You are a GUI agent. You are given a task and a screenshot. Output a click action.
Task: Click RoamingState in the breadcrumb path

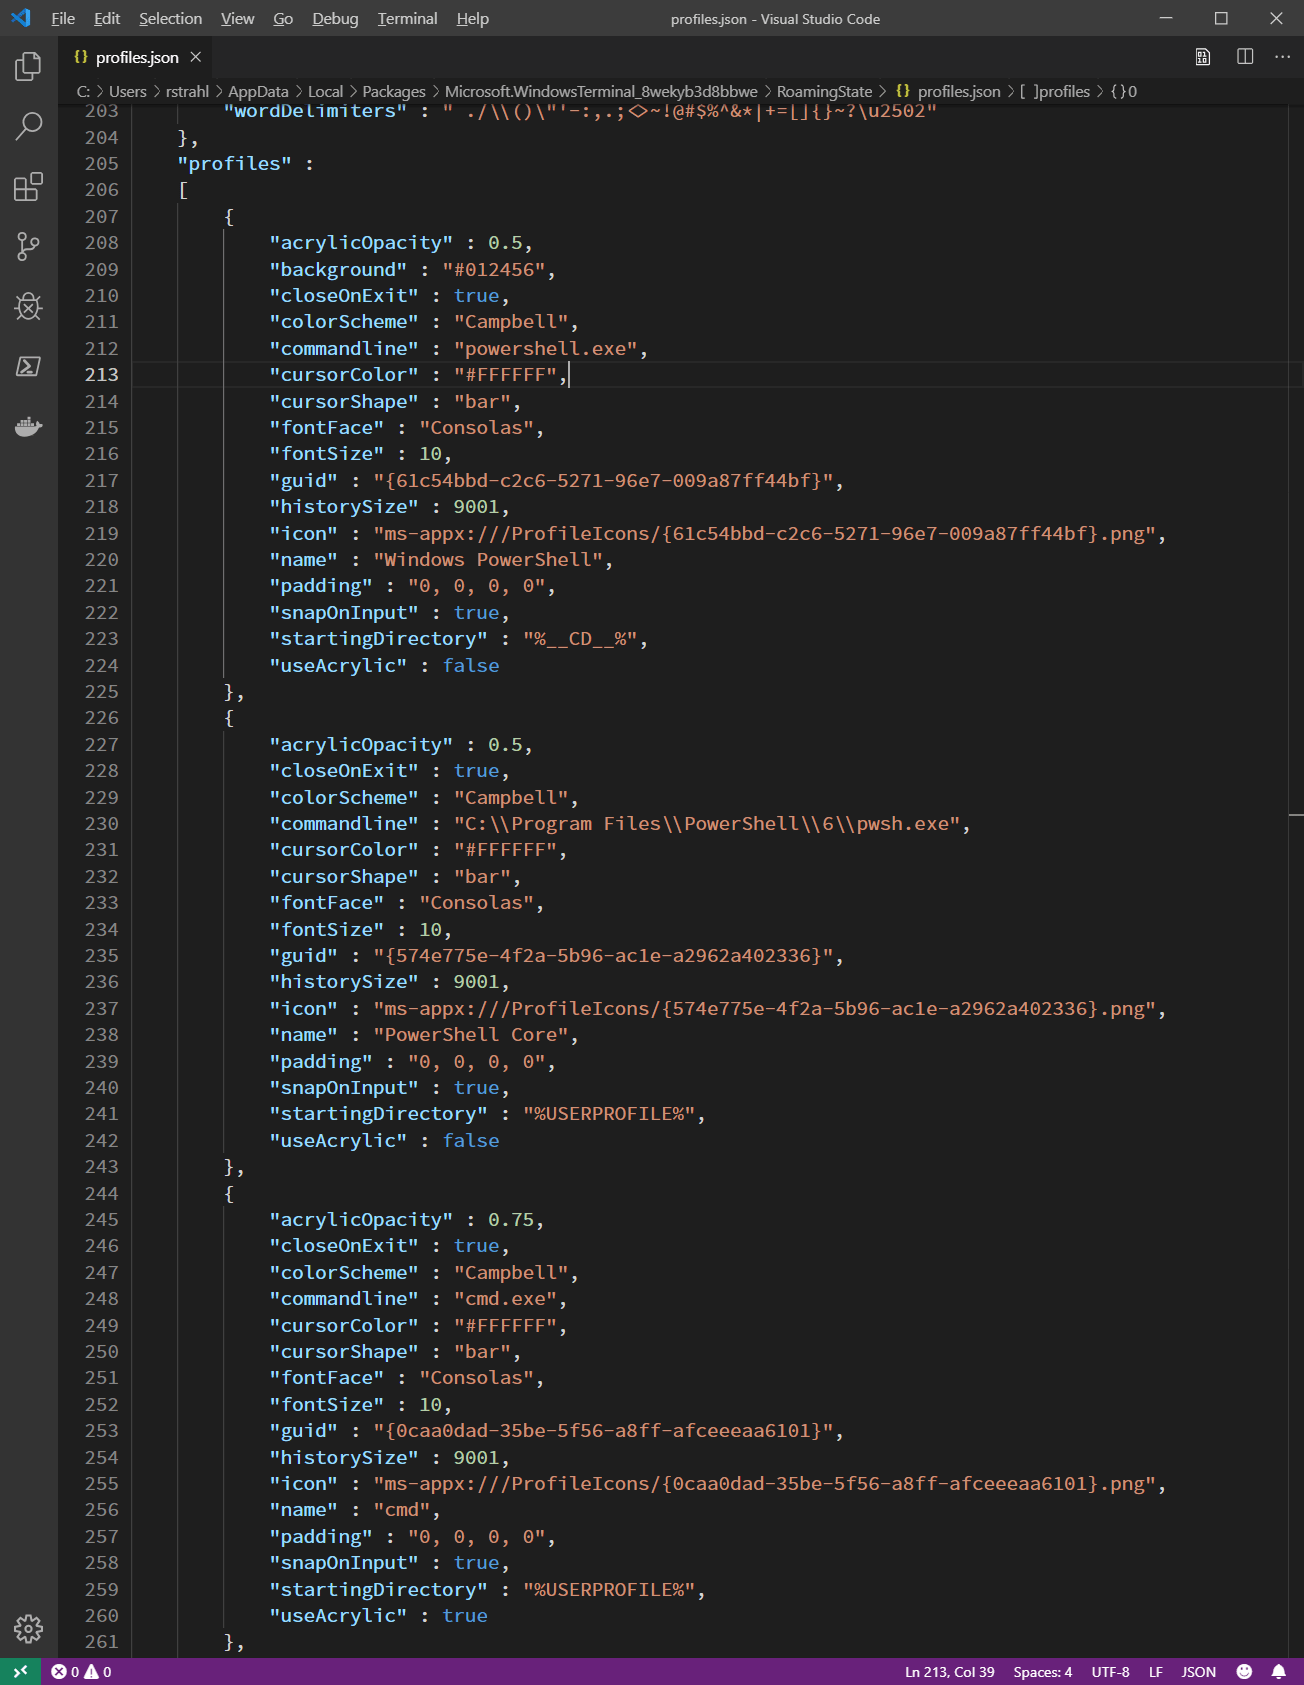click(824, 91)
